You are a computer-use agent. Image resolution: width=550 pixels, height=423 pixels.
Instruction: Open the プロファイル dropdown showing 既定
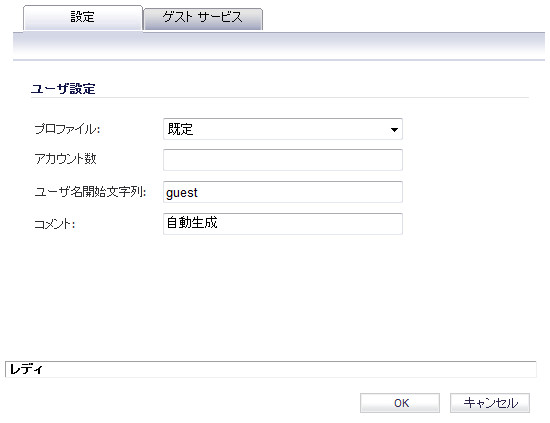tap(283, 129)
